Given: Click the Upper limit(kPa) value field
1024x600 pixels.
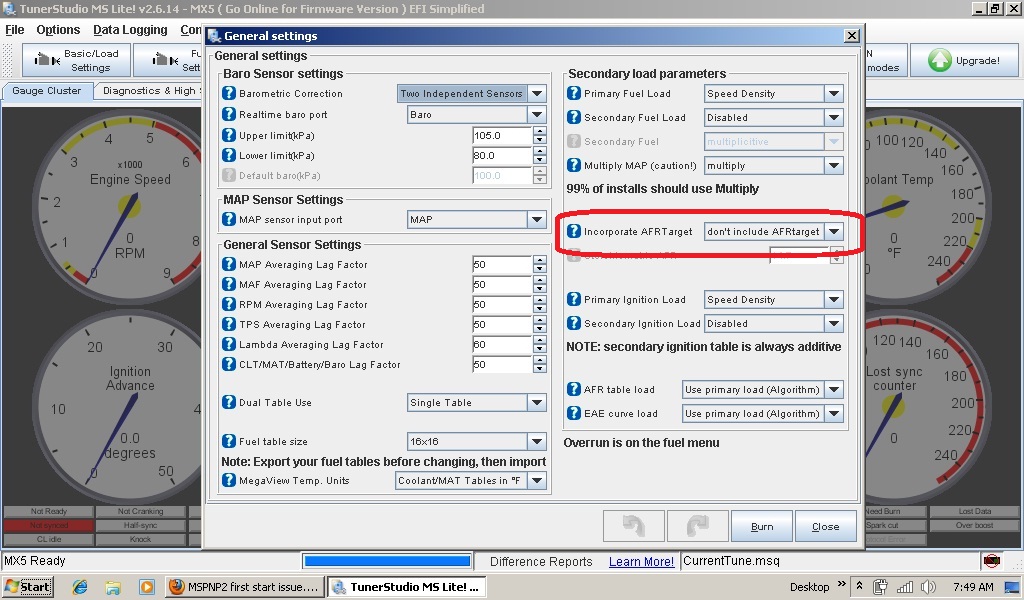Looking at the screenshot, I should tap(502, 135).
